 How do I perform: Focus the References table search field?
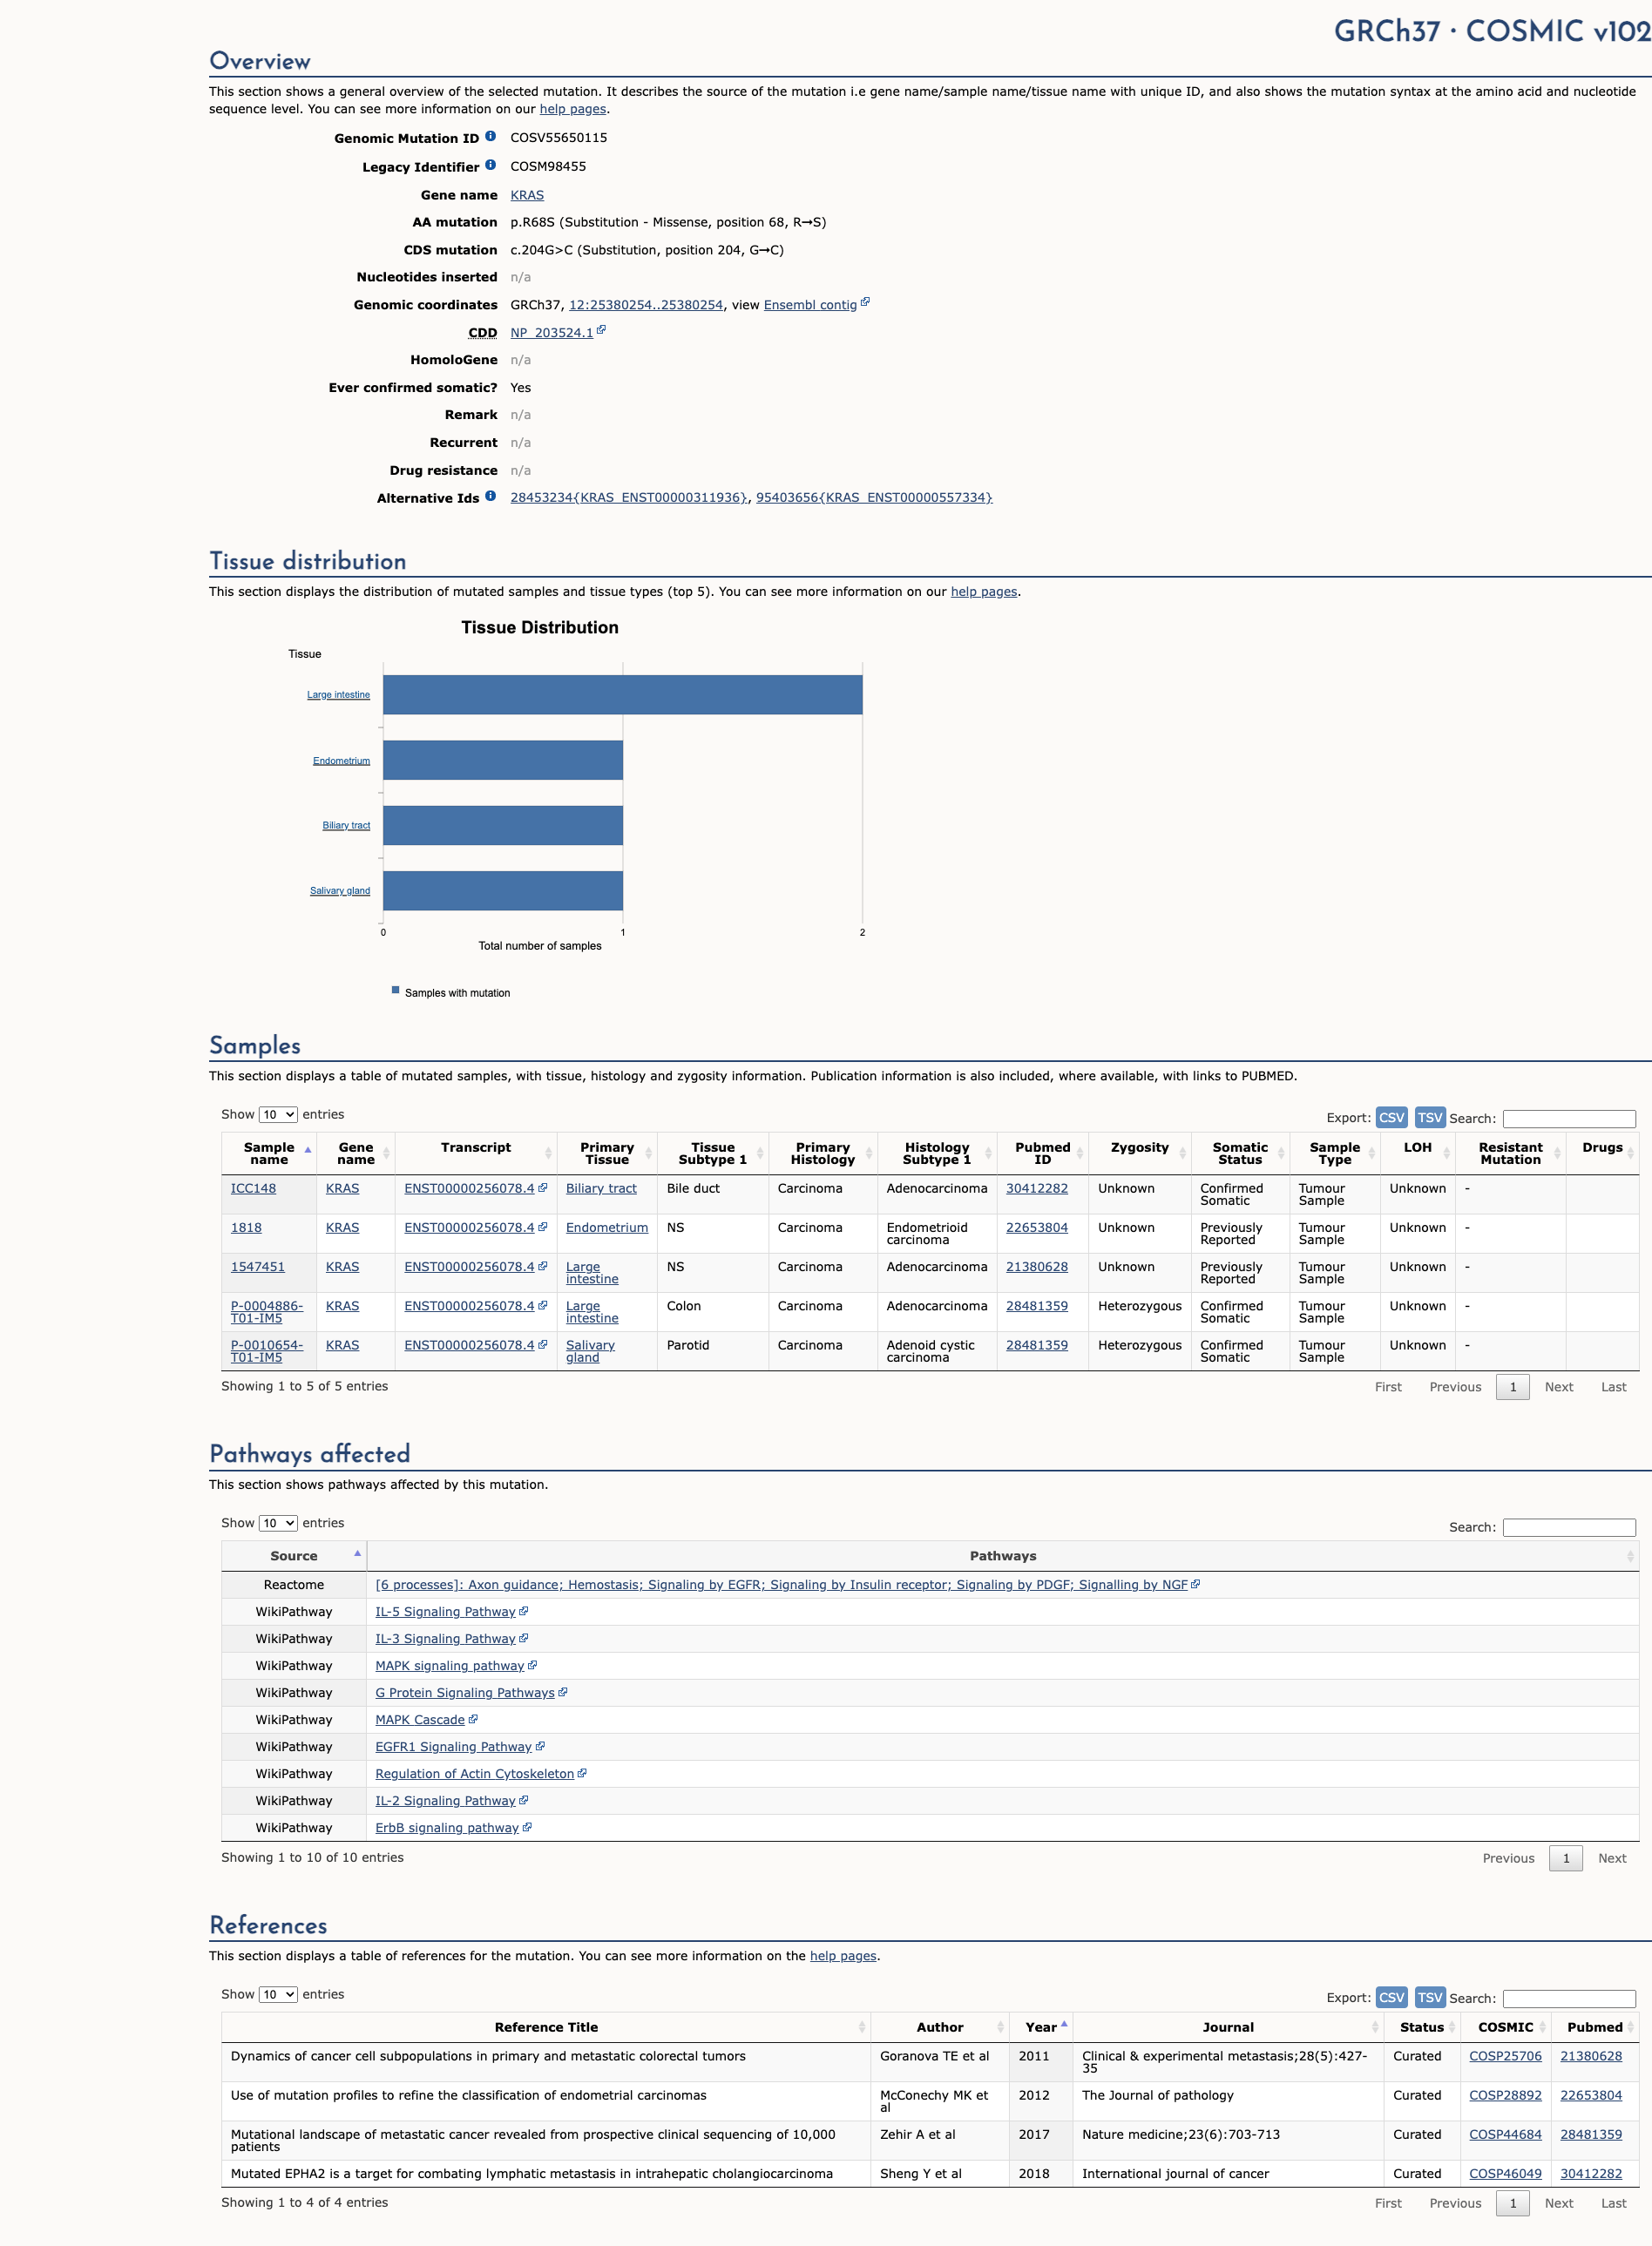click(1569, 1998)
